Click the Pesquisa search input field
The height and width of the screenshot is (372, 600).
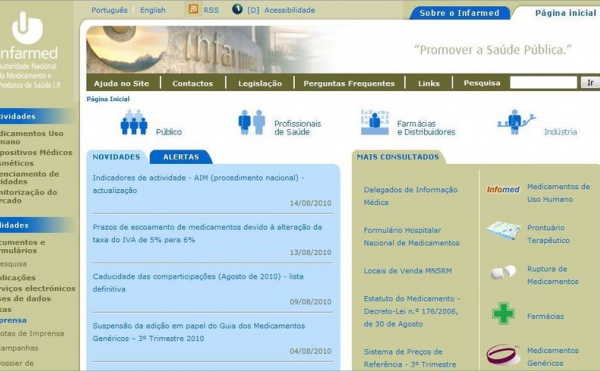pyautogui.click(x=543, y=83)
